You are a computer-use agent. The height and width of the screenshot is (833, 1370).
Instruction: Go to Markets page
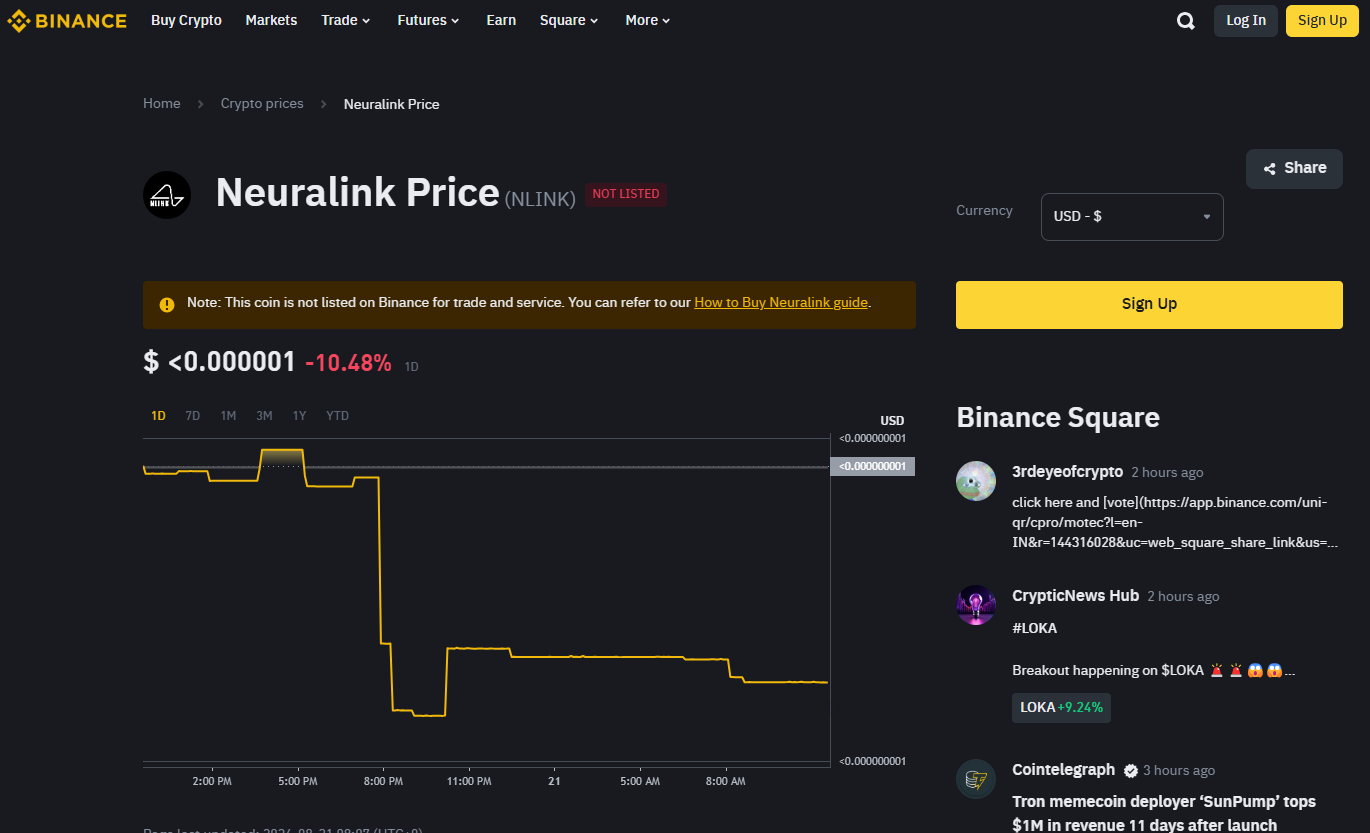(271, 20)
